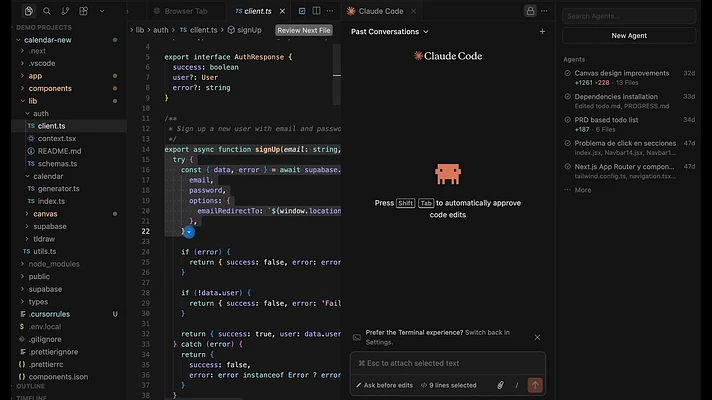
Task: Click the paperclip attach icon
Action: point(500,385)
